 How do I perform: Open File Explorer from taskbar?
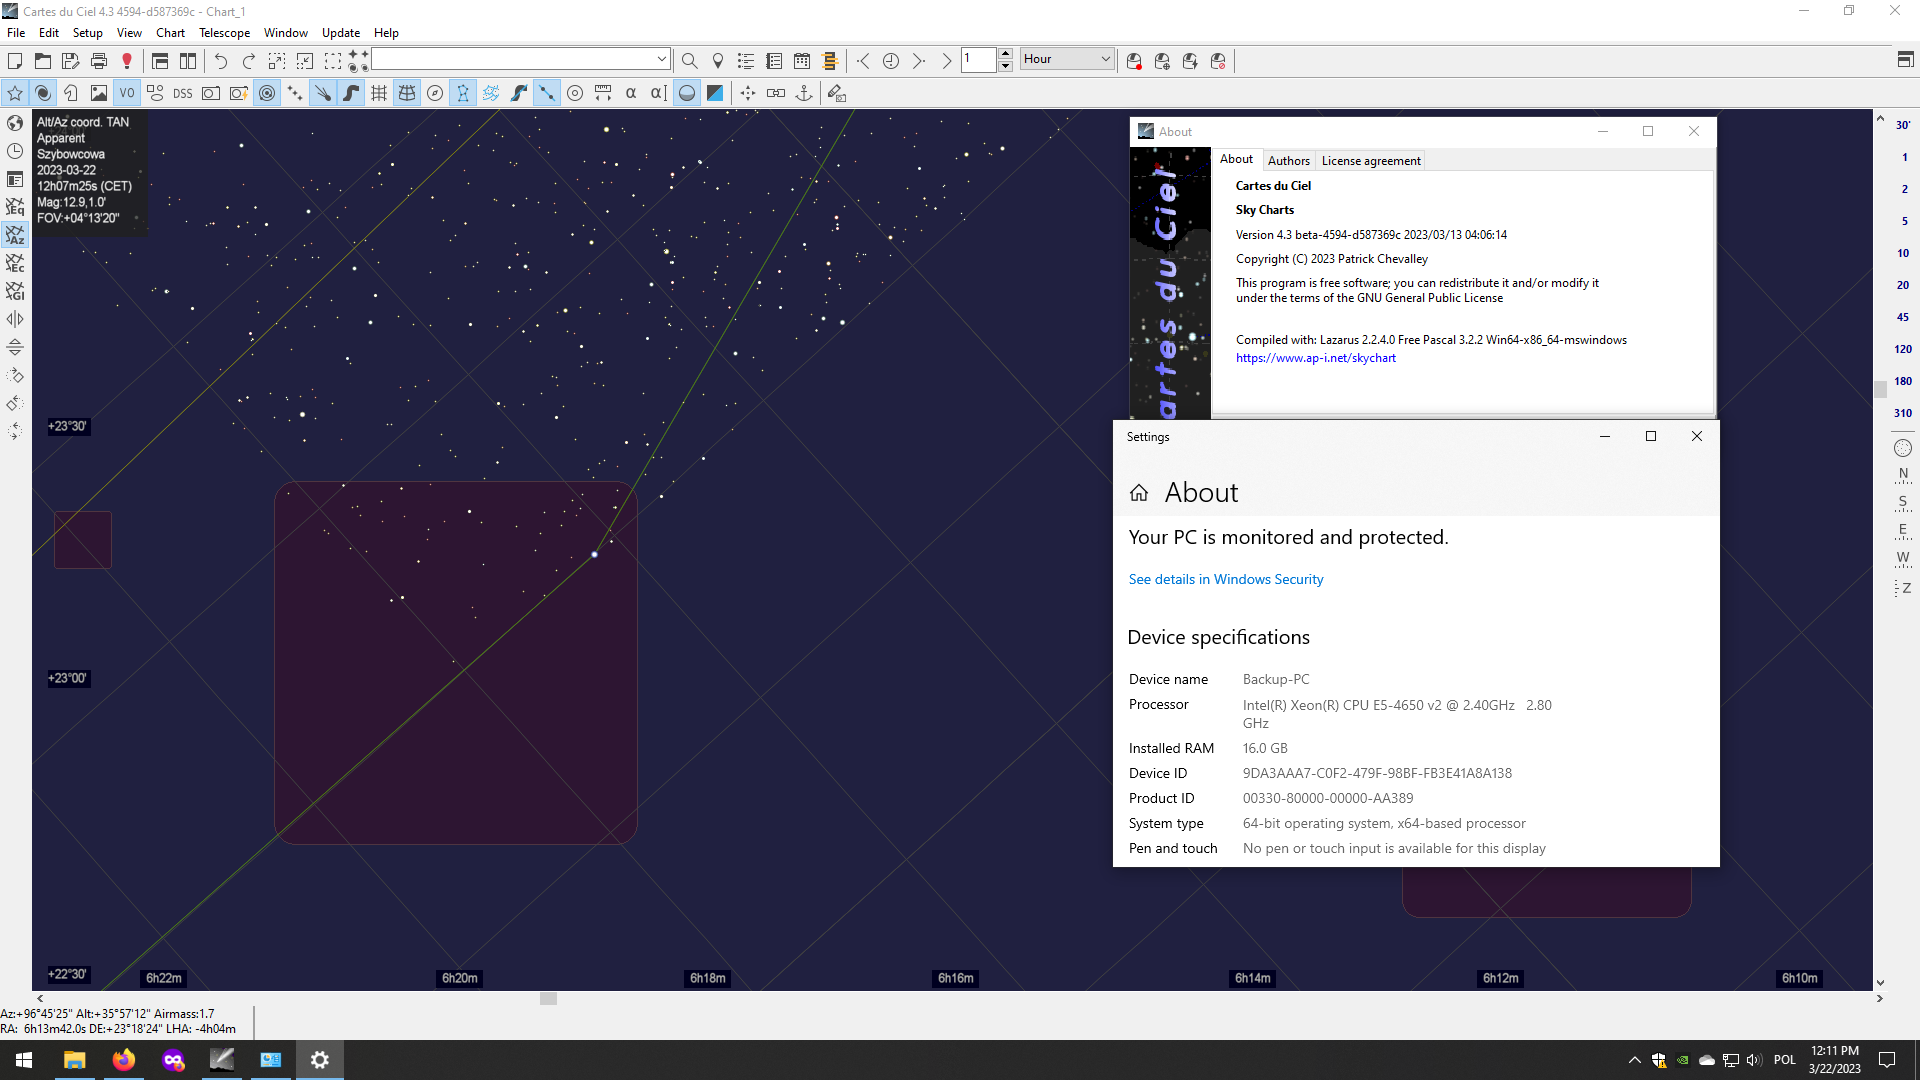pyautogui.click(x=74, y=1060)
